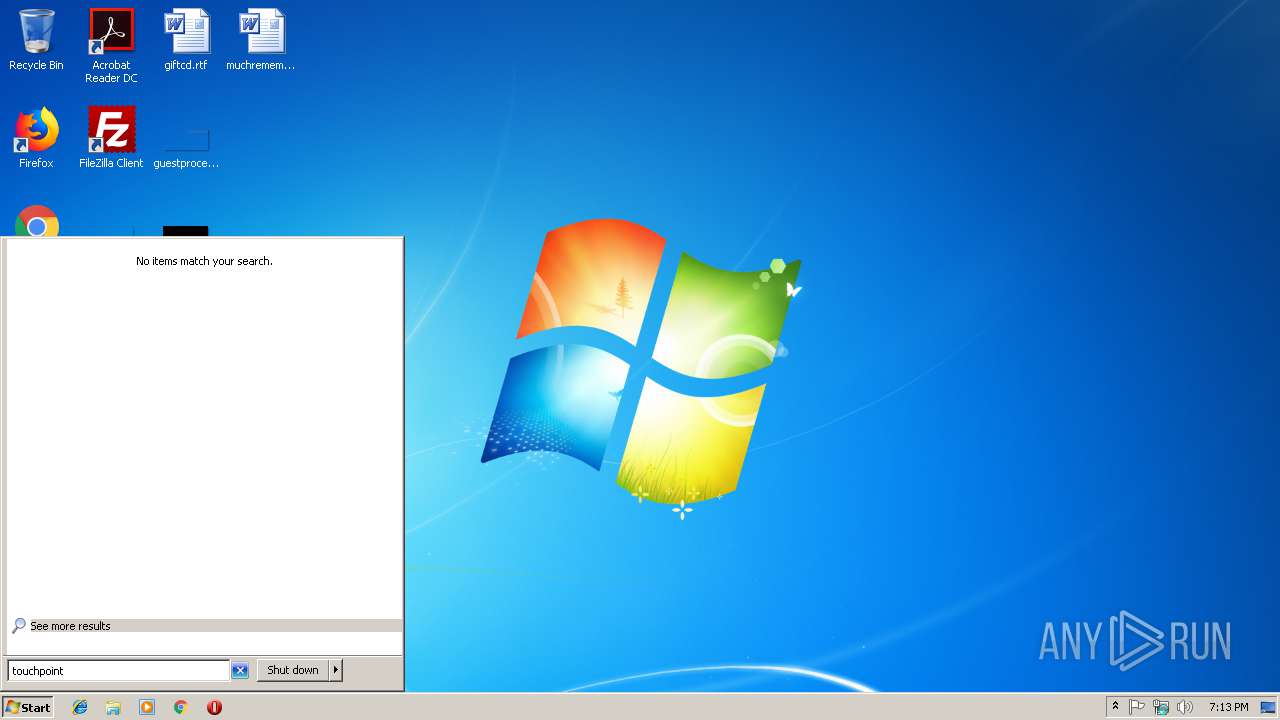The image size is (1280, 720).
Task: Launch Acrobat Reader DC shortcut
Action: (111, 46)
